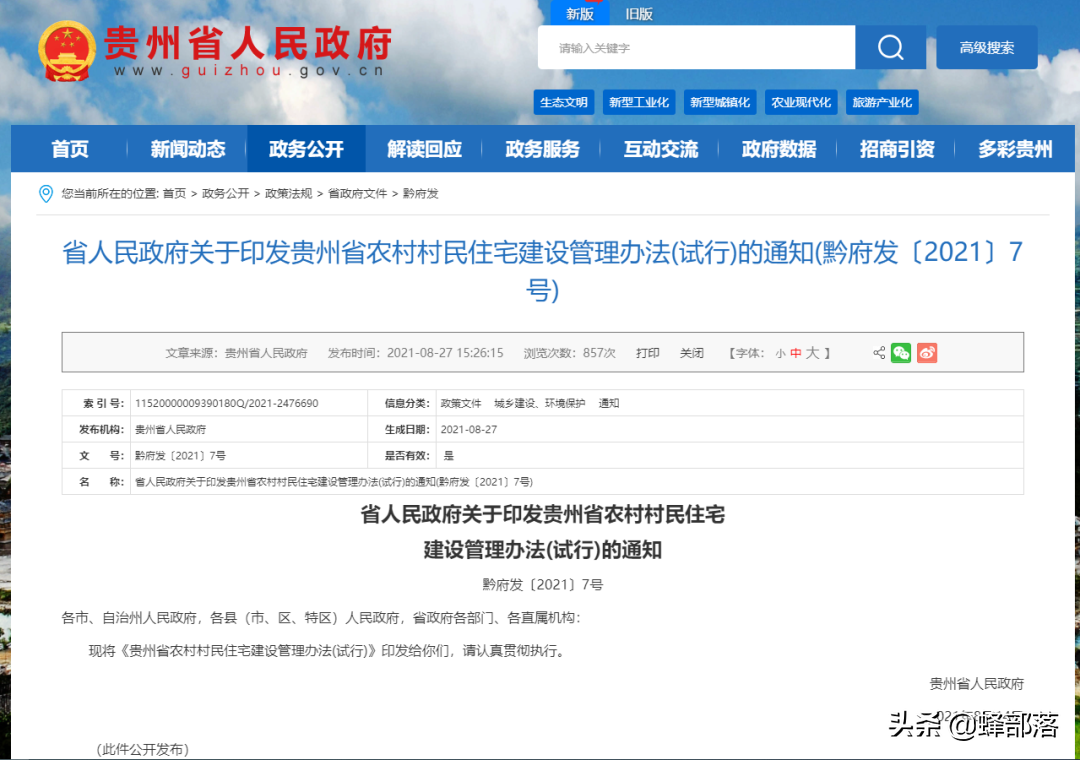
Task: Click the 农业现代化 topic button
Action: click(800, 101)
